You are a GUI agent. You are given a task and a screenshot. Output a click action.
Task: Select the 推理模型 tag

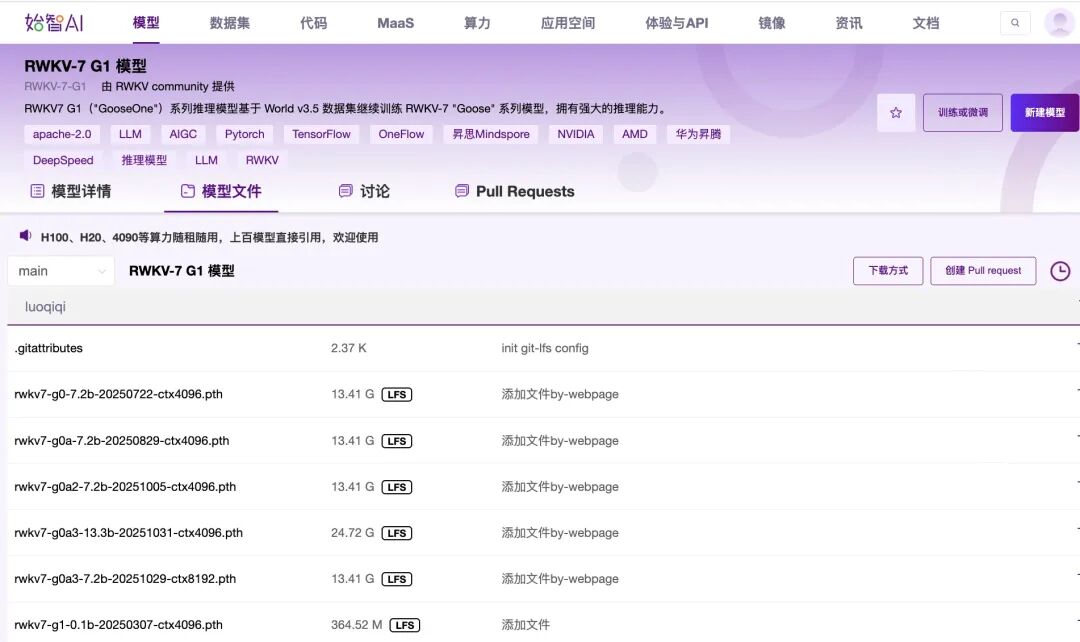pos(144,160)
